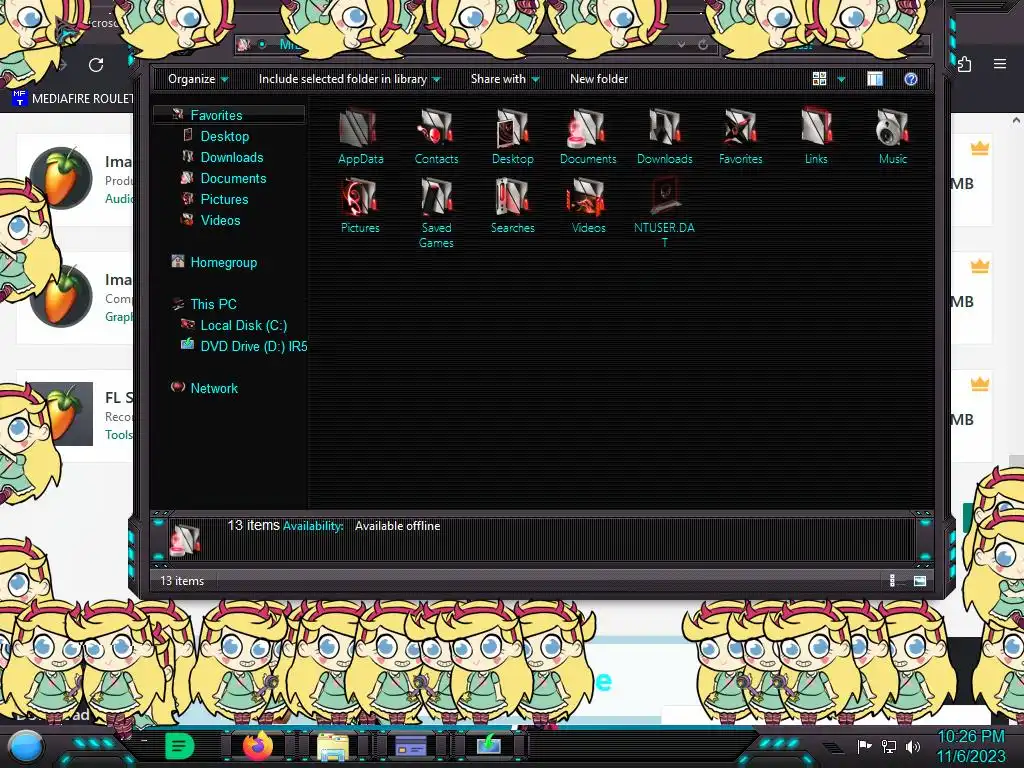Click the browser page scrollbar up arrow
This screenshot has width=1024, height=768.
[x=1016, y=120]
